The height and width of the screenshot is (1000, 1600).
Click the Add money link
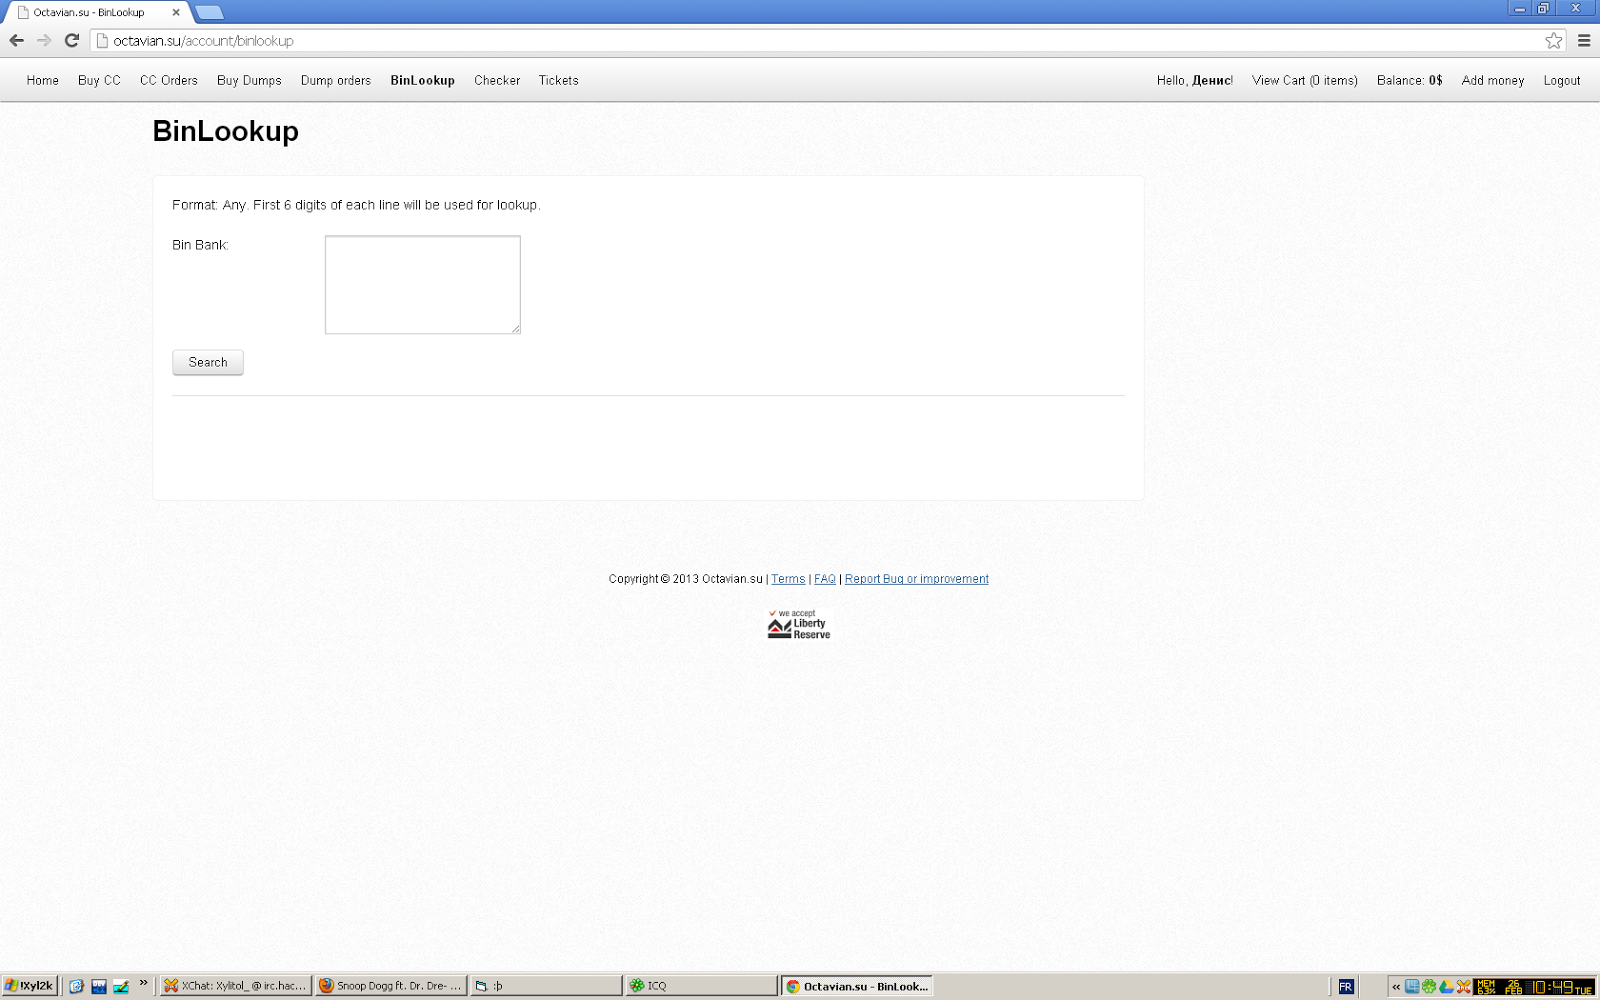1493,81
